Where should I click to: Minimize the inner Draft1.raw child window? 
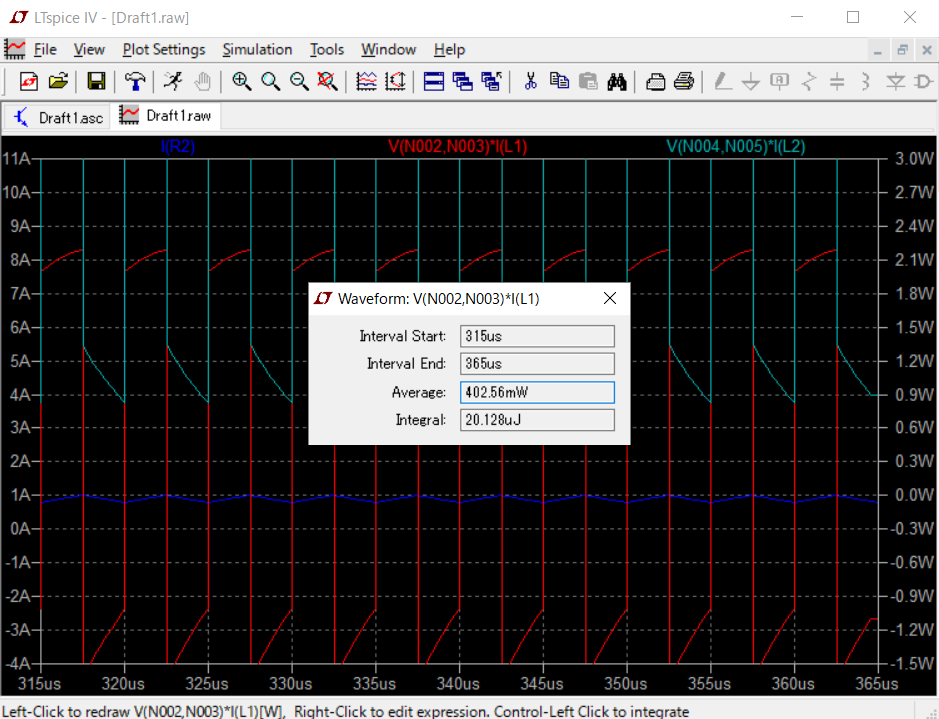(x=878, y=50)
